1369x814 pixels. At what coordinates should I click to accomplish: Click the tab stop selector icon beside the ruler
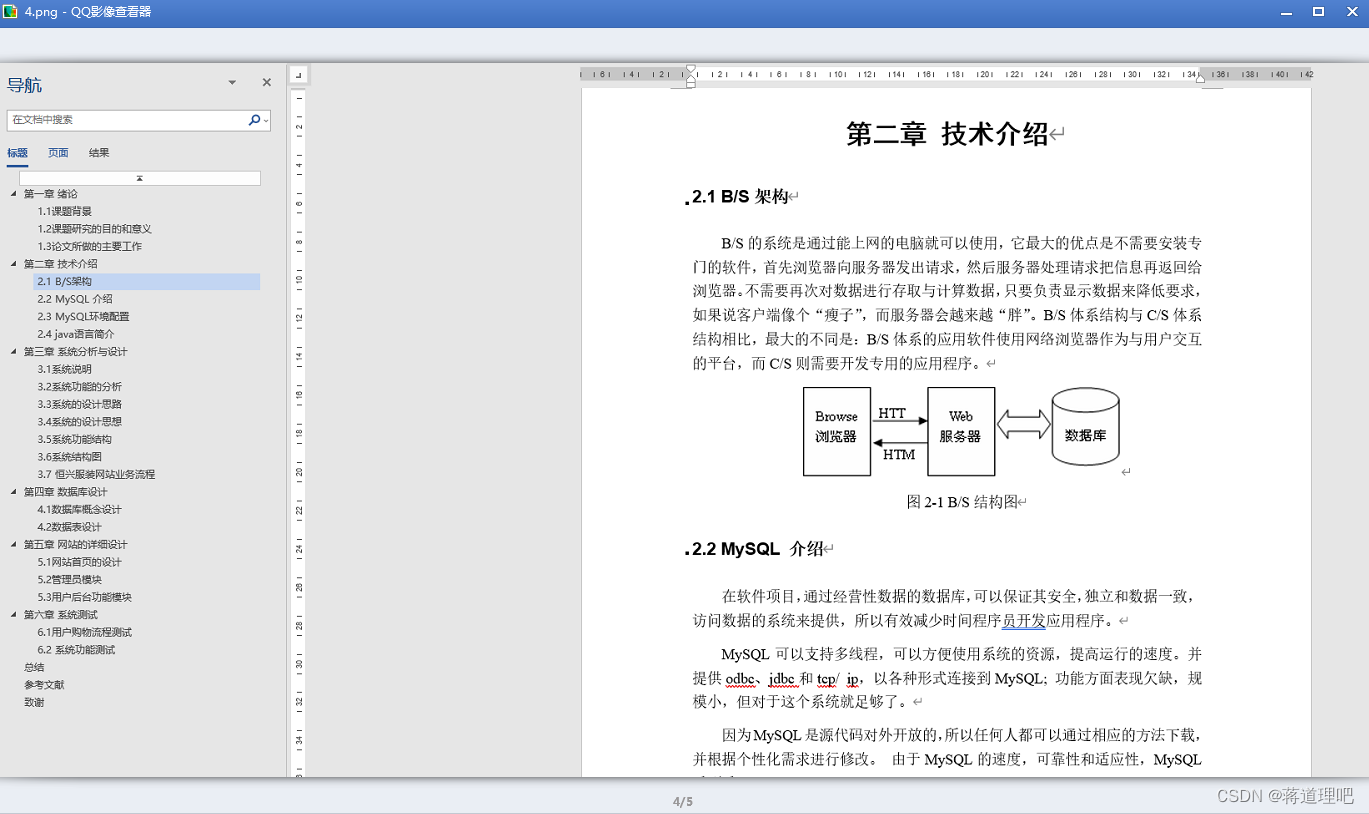(298, 74)
